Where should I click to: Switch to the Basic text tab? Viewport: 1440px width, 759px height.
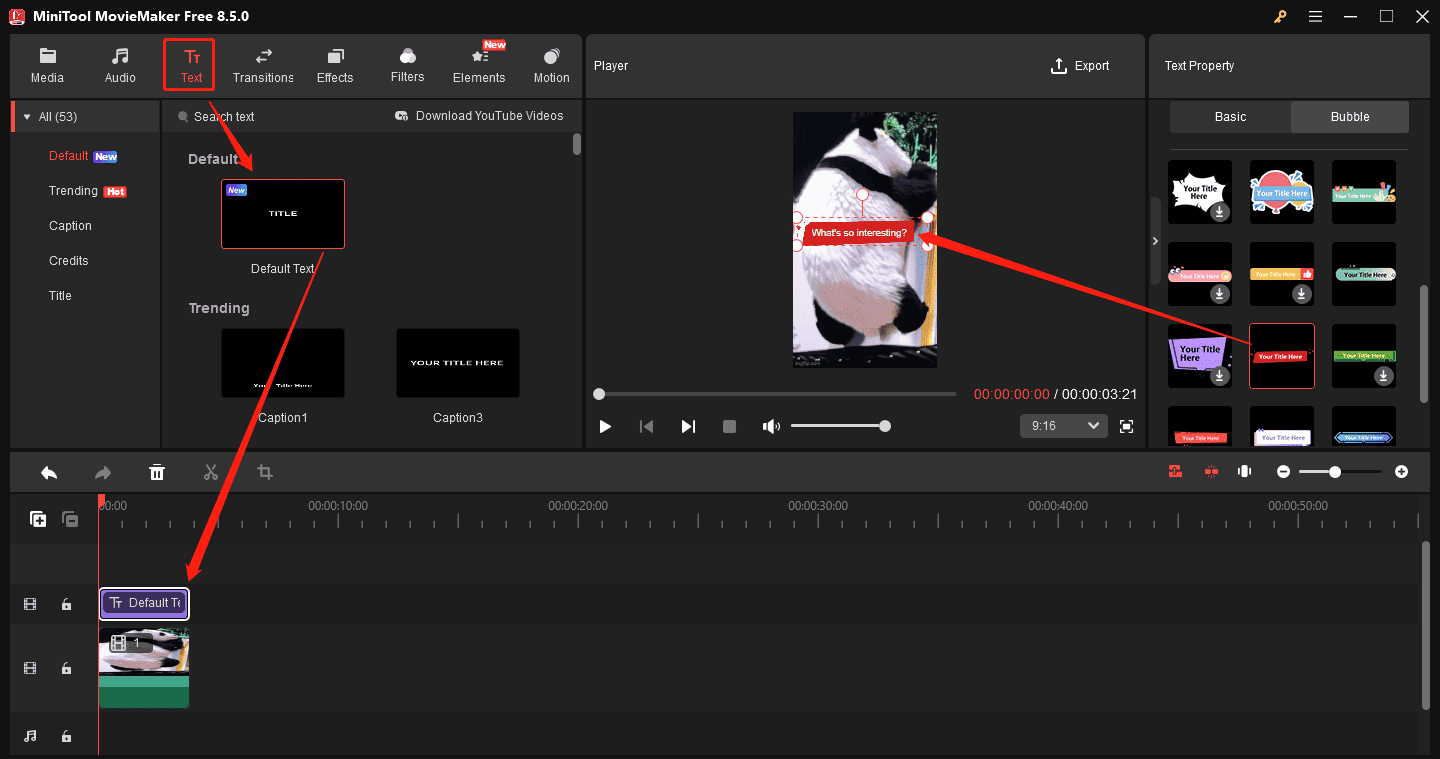click(x=1229, y=116)
